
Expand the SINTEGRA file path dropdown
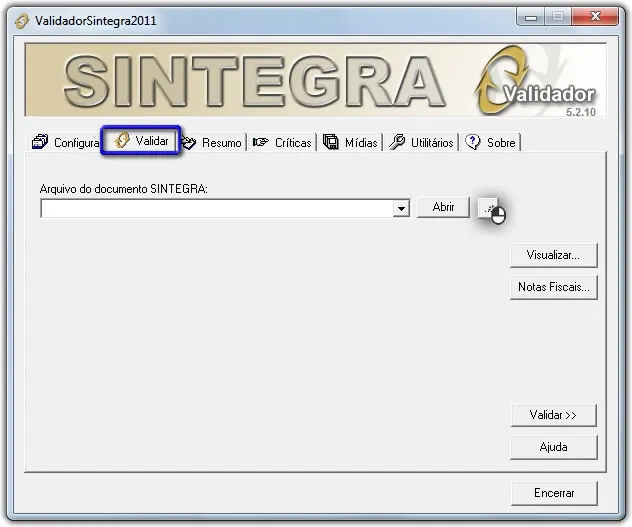[401, 208]
